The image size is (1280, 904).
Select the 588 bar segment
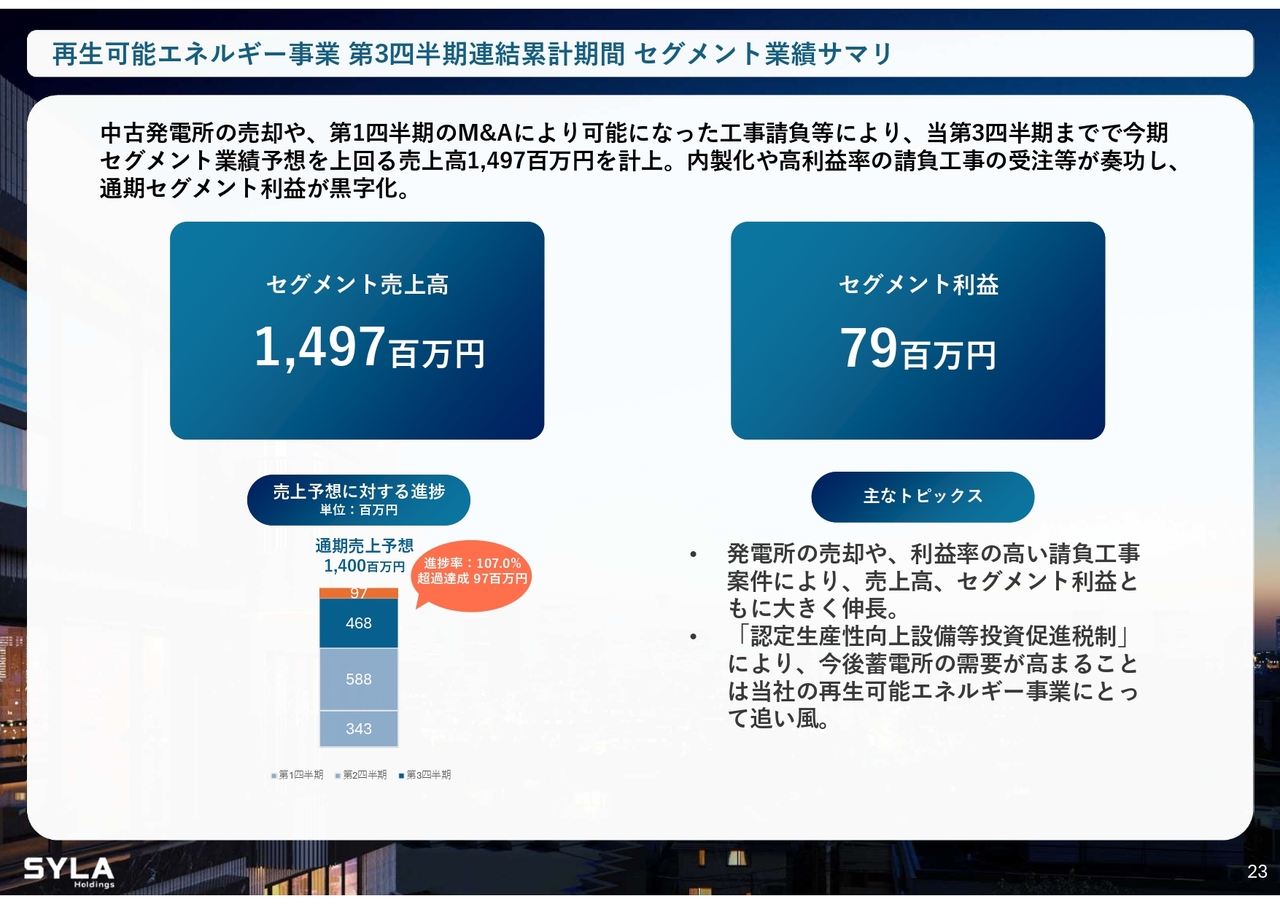(359, 679)
